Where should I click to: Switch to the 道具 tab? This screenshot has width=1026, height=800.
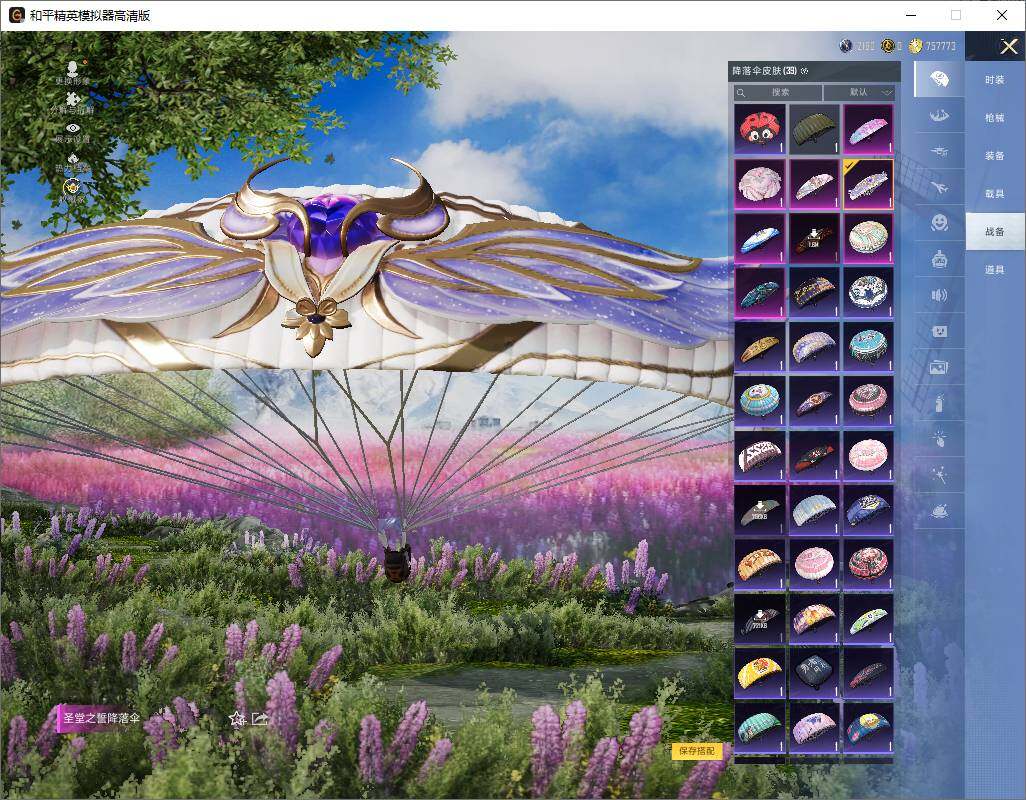(x=995, y=270)
